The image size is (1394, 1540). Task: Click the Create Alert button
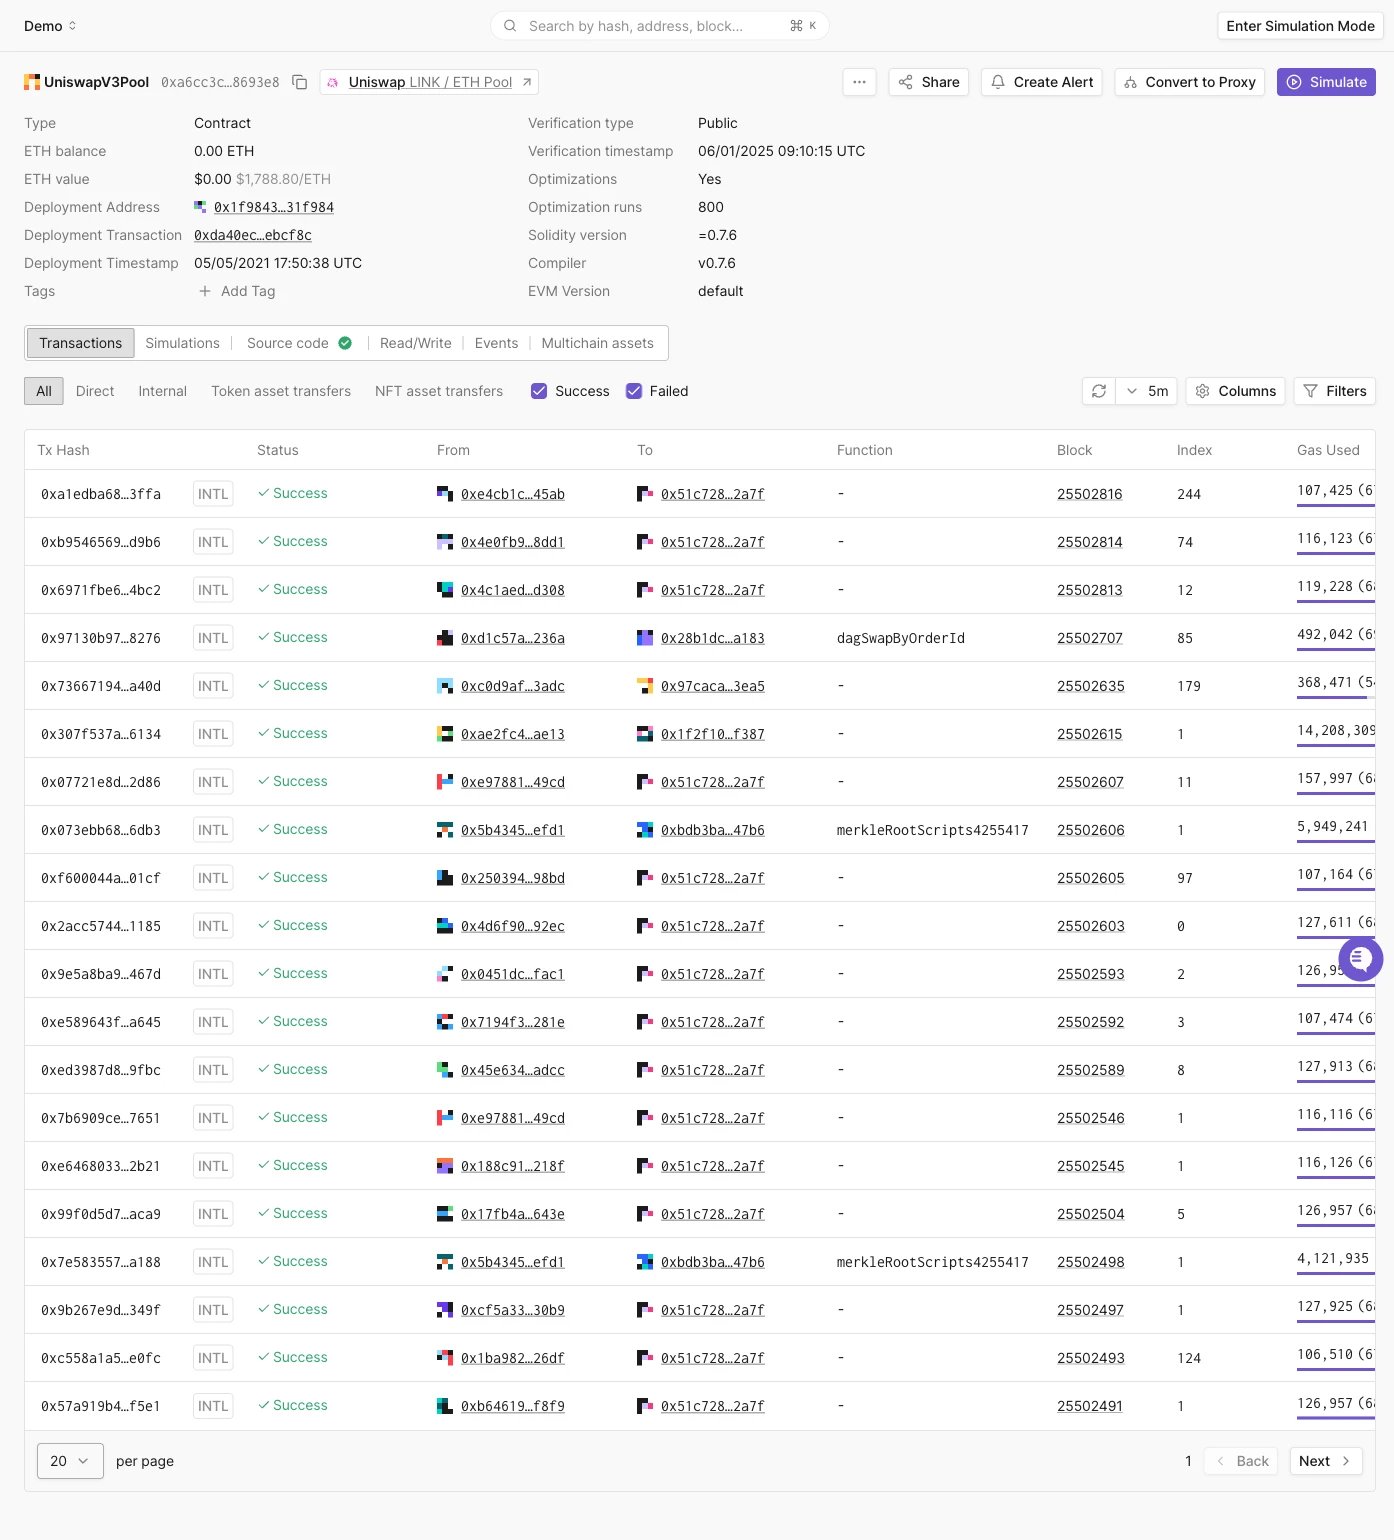point(1041,82)
